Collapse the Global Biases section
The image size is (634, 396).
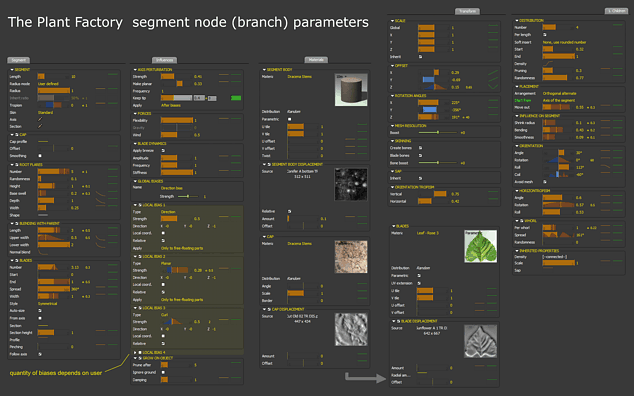135,181
